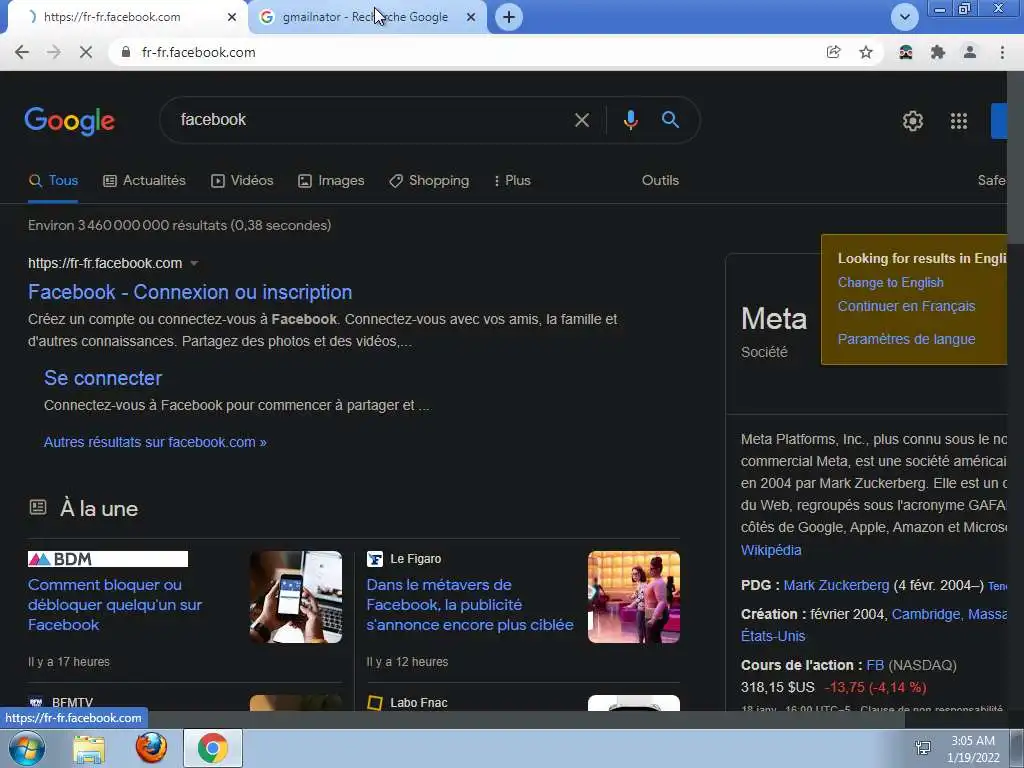This screenshot has width=1024, height=768.
Task: Select the Tous results tab
Action: pos(54,180)
